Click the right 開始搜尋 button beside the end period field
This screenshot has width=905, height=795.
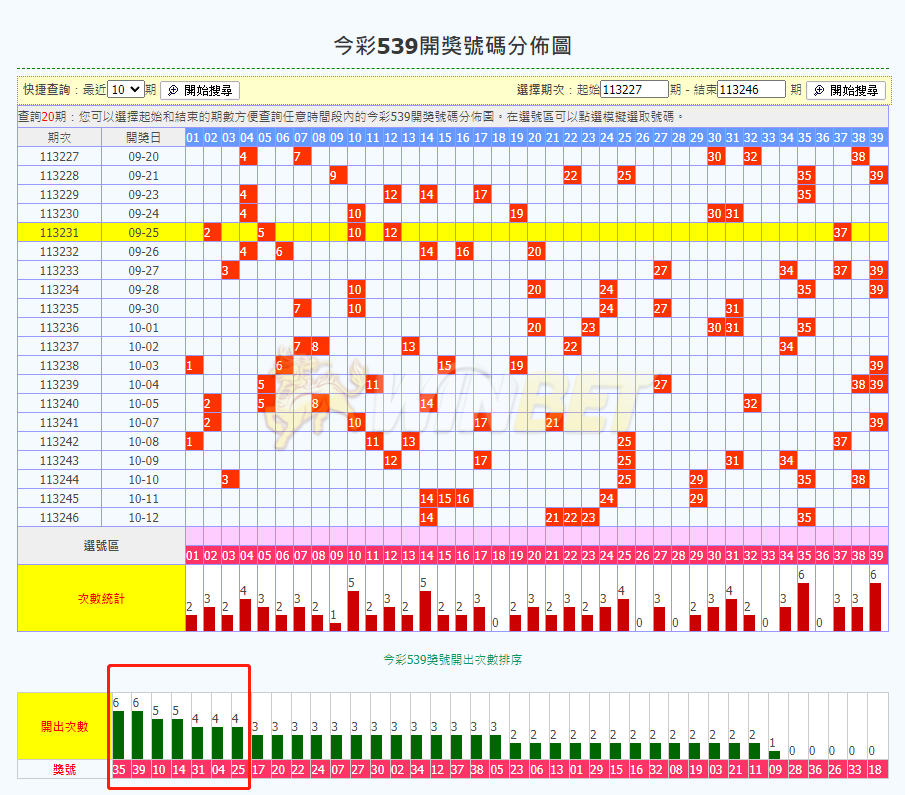[846, 90]
